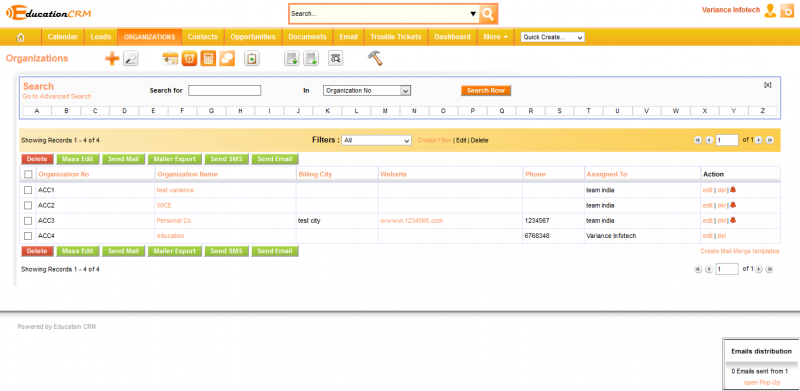
Task: Click the home icon in navigation bar
Action: point(21,37)
